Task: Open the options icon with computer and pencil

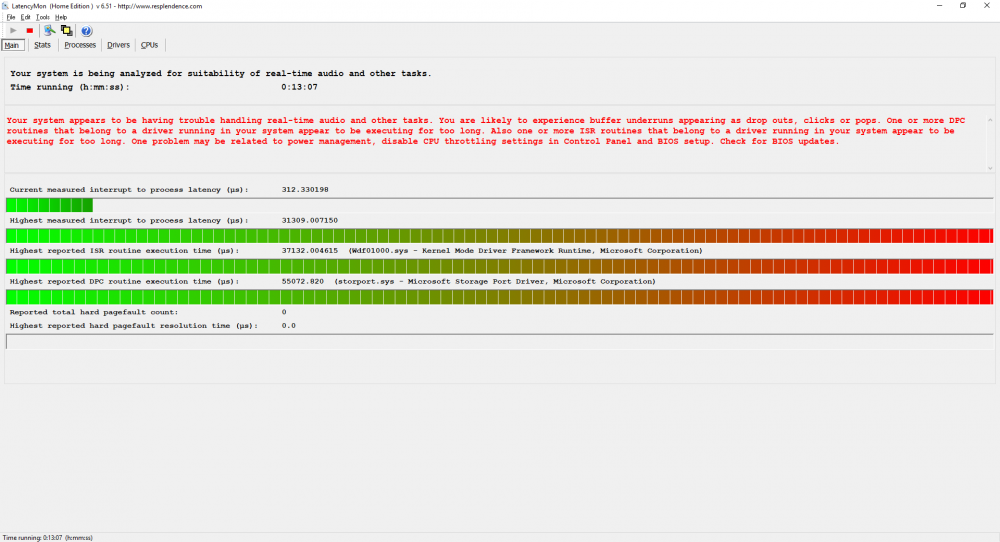Action: tap(50, 30)
